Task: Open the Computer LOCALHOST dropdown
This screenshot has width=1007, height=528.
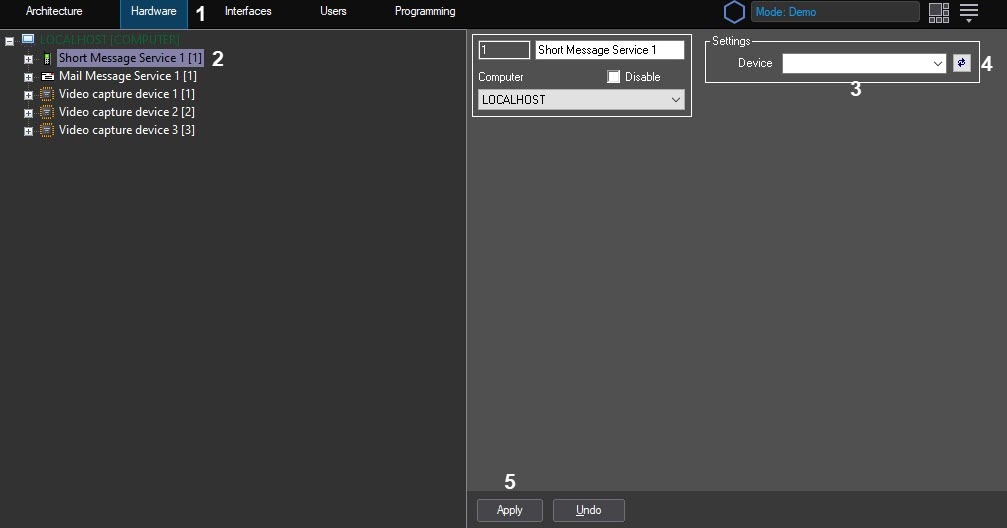Action: [581, 100]
